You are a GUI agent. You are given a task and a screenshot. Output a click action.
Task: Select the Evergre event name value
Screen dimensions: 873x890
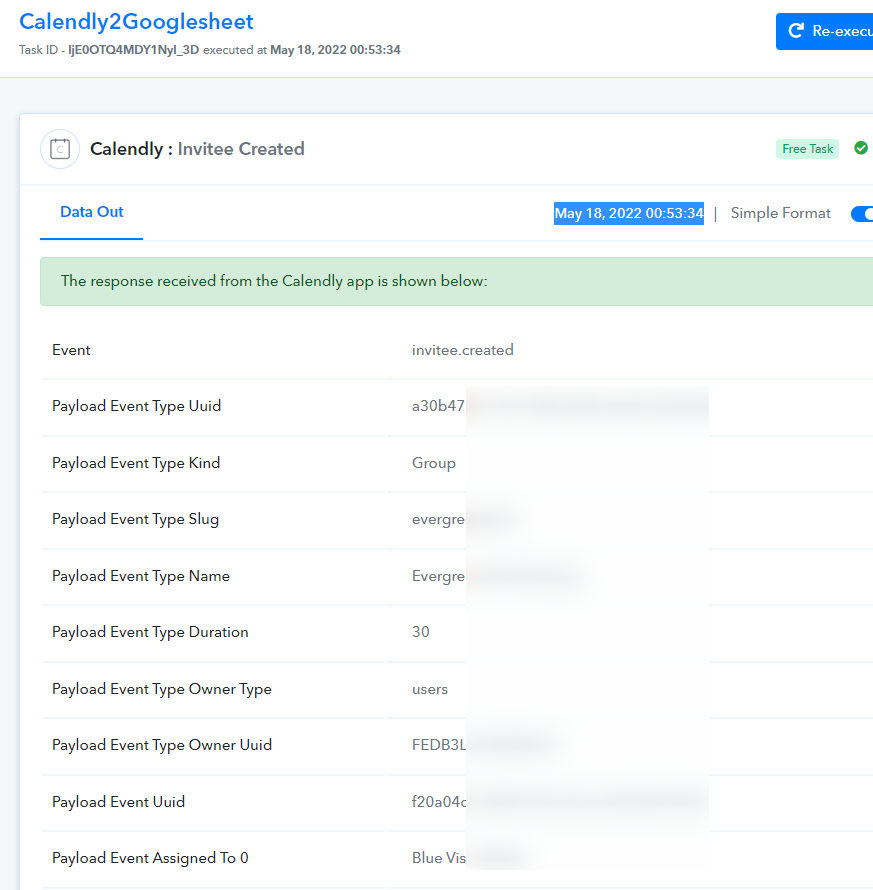click(x=438, y=577)
